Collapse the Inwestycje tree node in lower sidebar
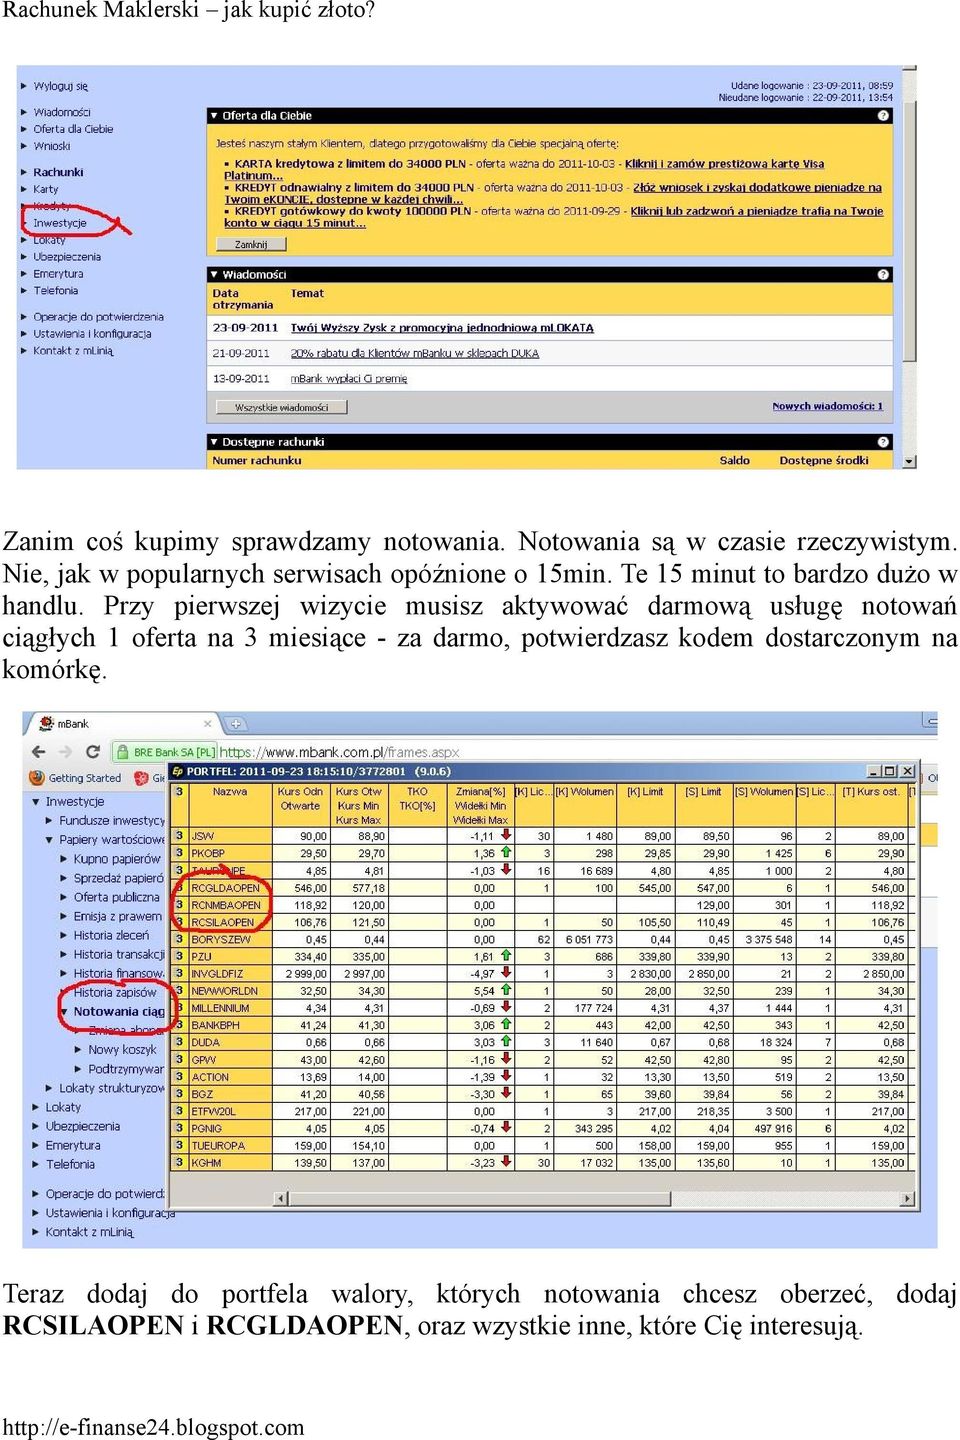The width and height of the screenshot is (960, 1440). (x=36, y=802)
